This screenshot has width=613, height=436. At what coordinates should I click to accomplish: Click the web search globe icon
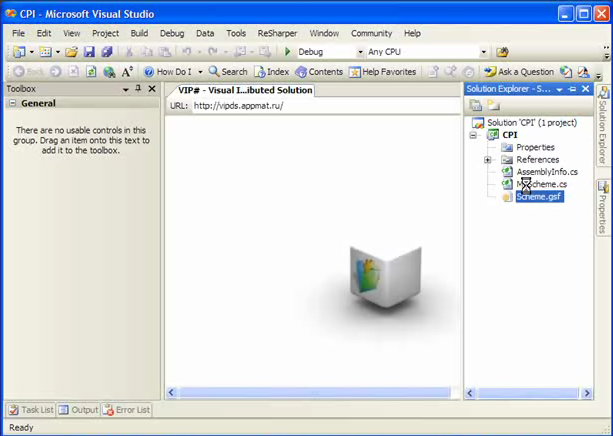109,72
